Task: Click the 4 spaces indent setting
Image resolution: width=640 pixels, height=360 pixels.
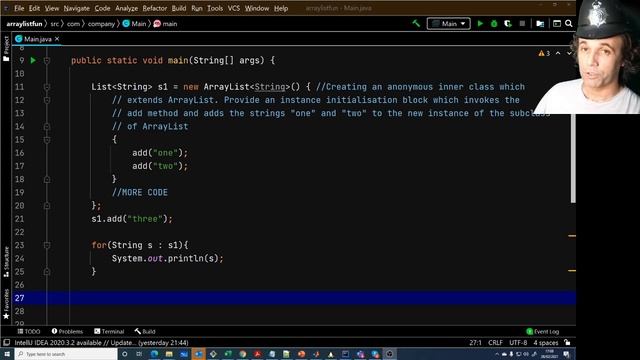Action: click(x=546, y=343)
